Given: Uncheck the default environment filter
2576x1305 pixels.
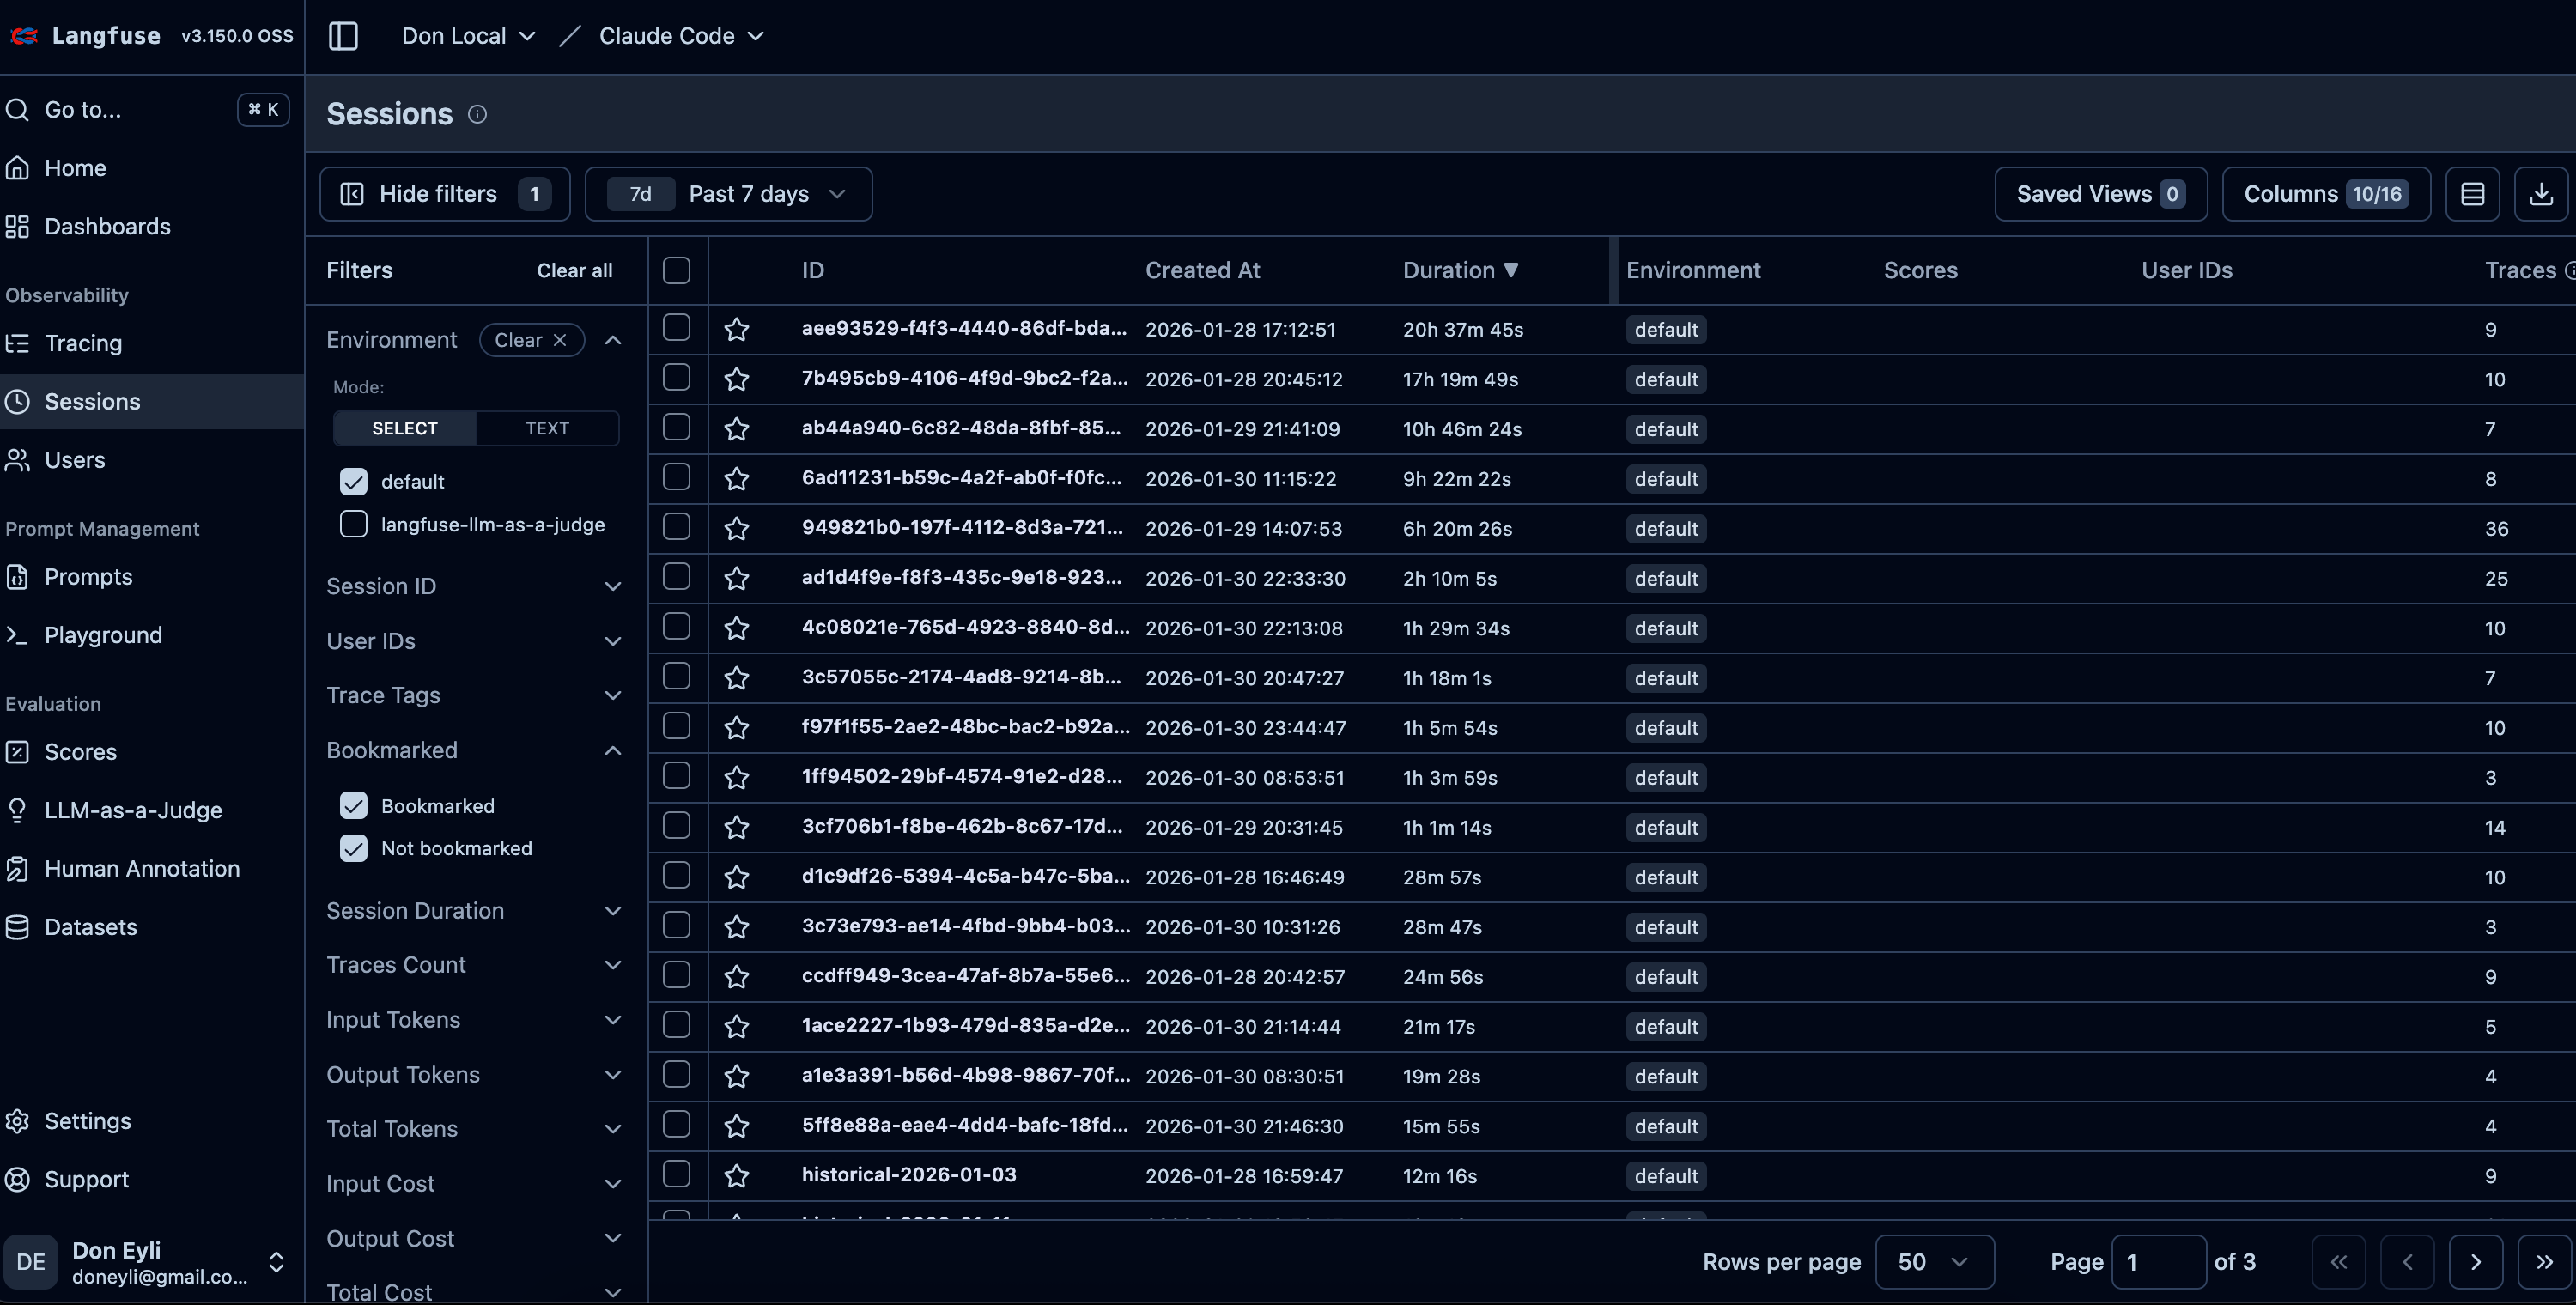Looking at the screenshot, I should pyautogui.click(x=354, y=482).
